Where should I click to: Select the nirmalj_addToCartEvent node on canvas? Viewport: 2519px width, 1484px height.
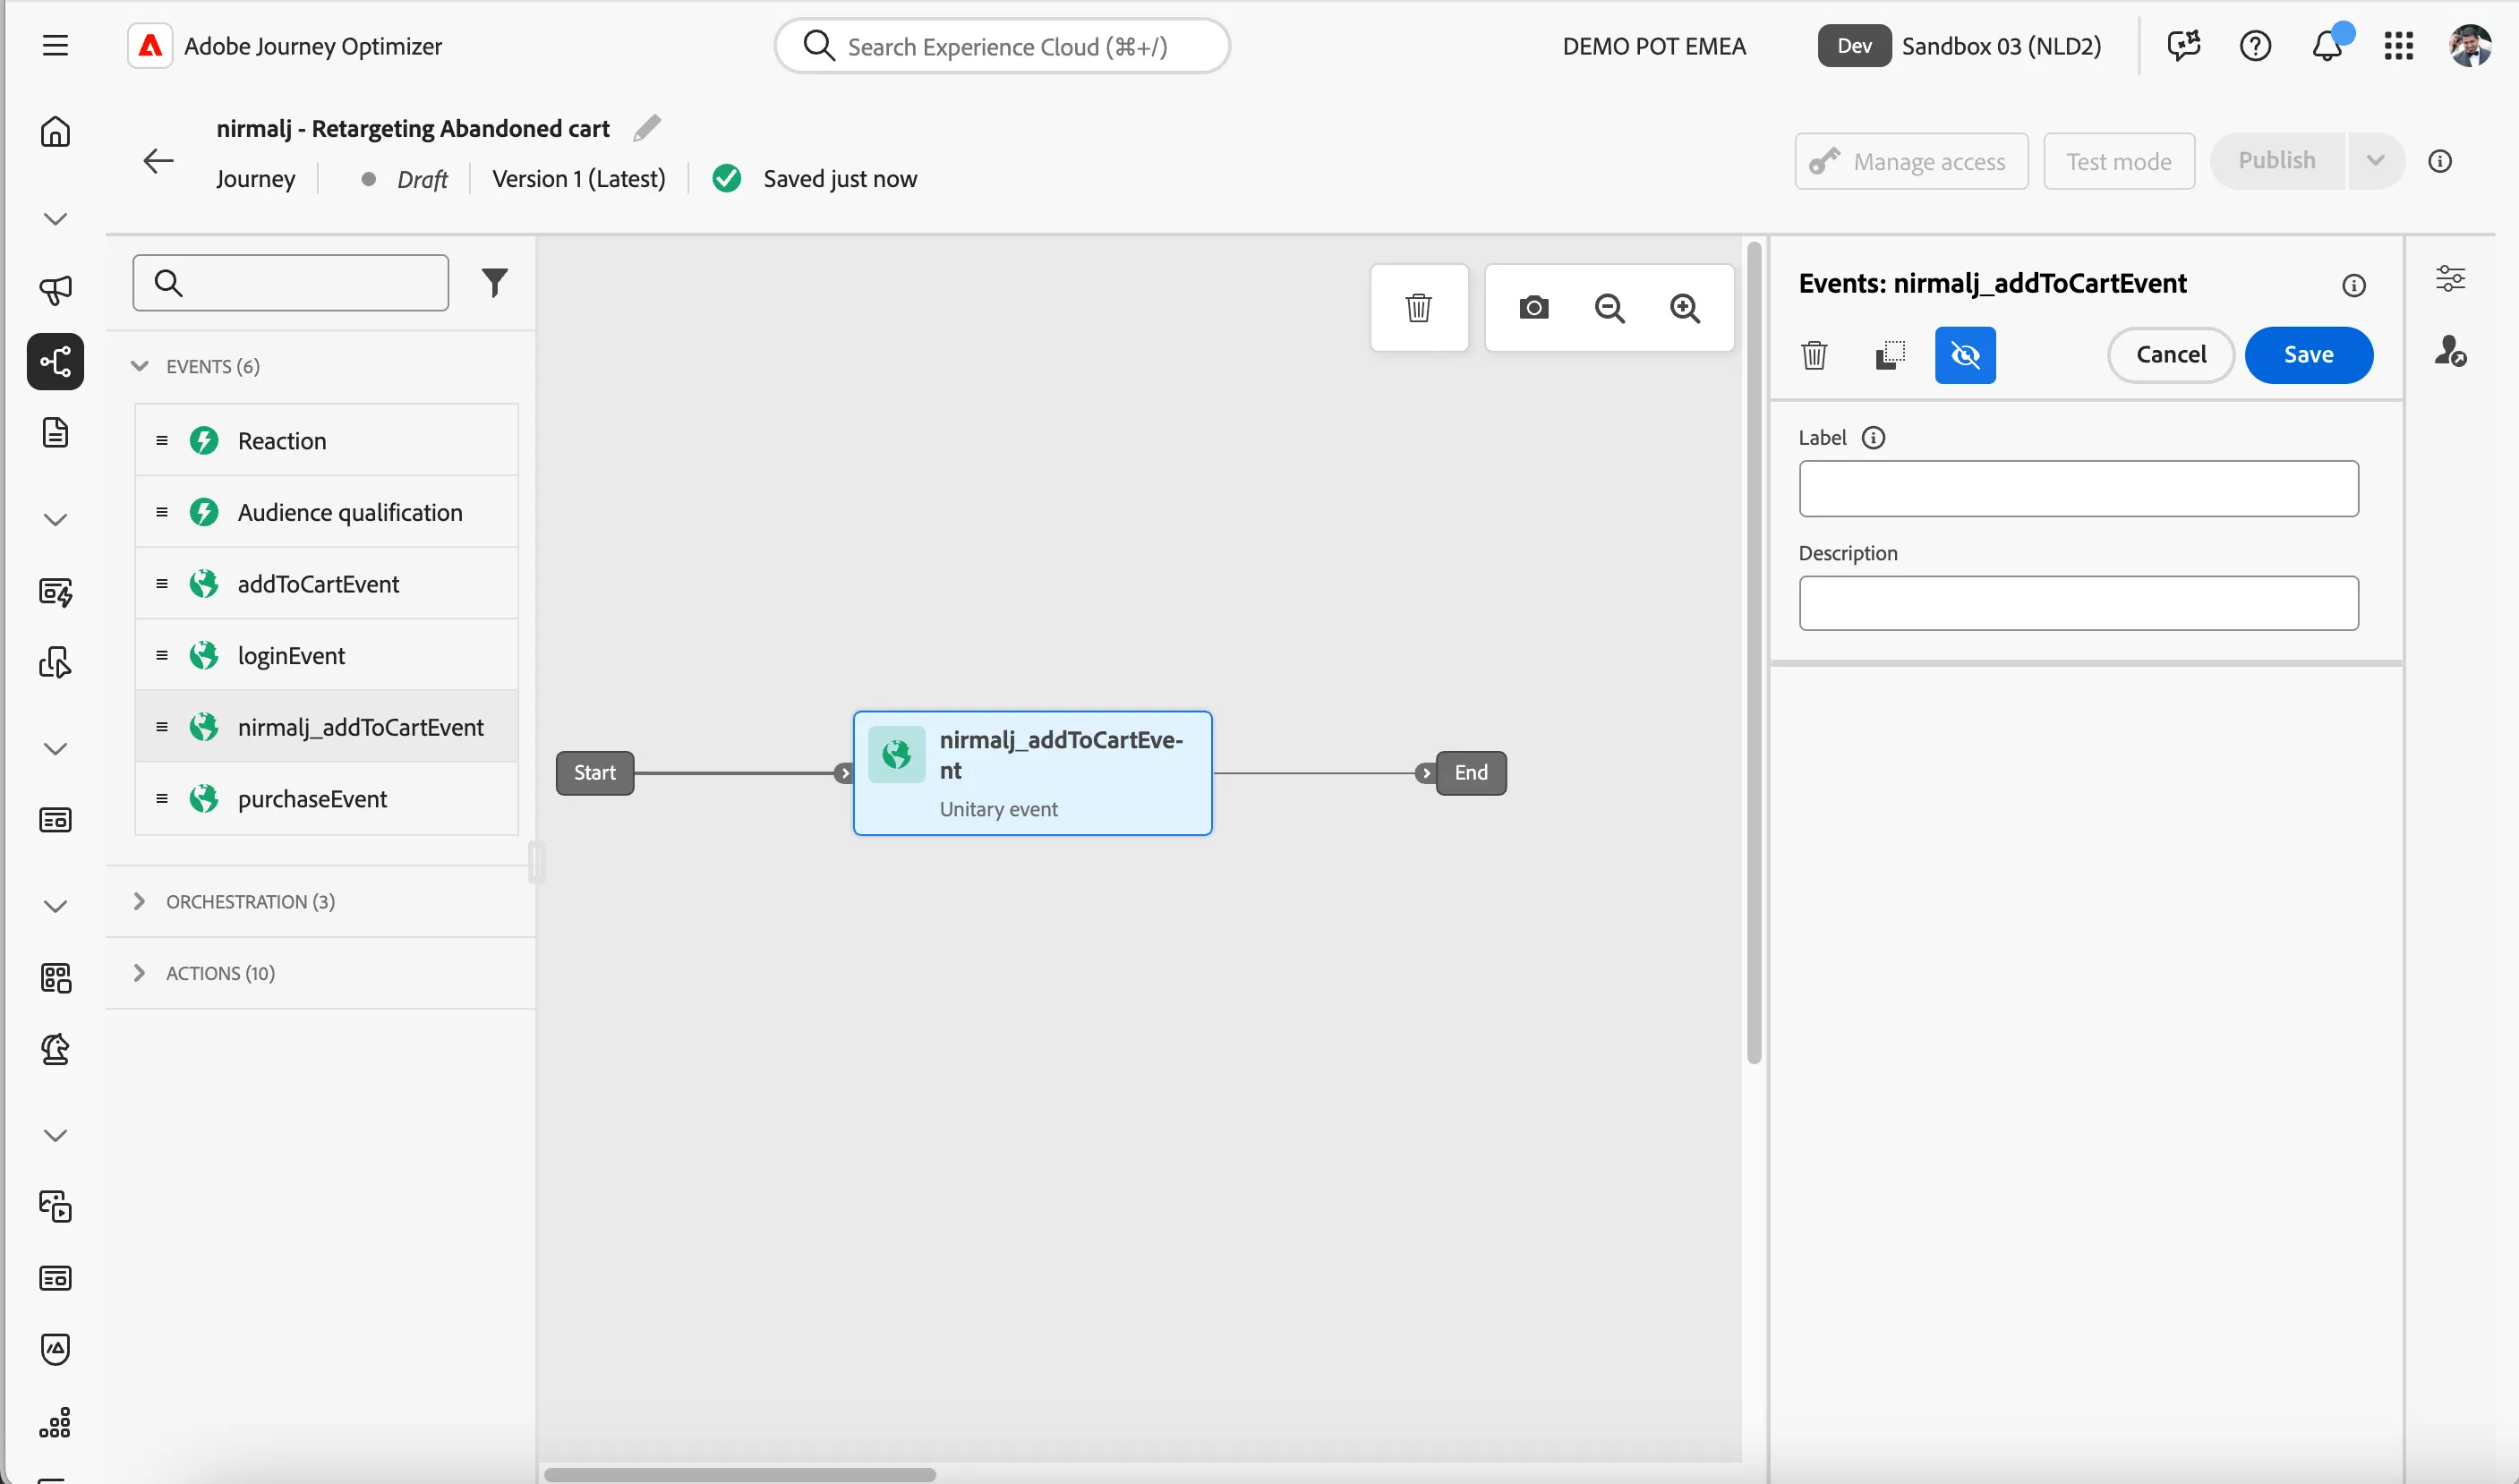click(1032, 773)
